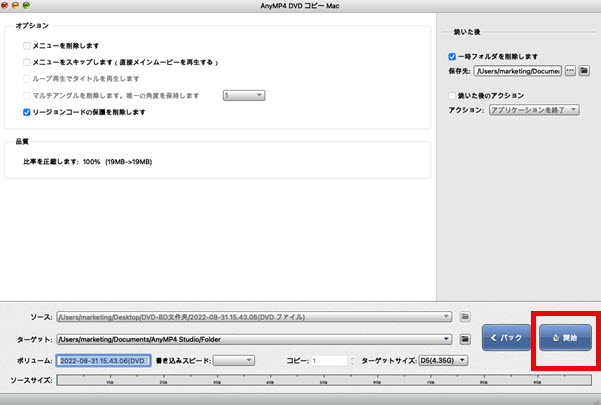Screen dimensions: 601x405
Task: Enable 'メニューを削除します' checkbox
Action: [26, 46]
